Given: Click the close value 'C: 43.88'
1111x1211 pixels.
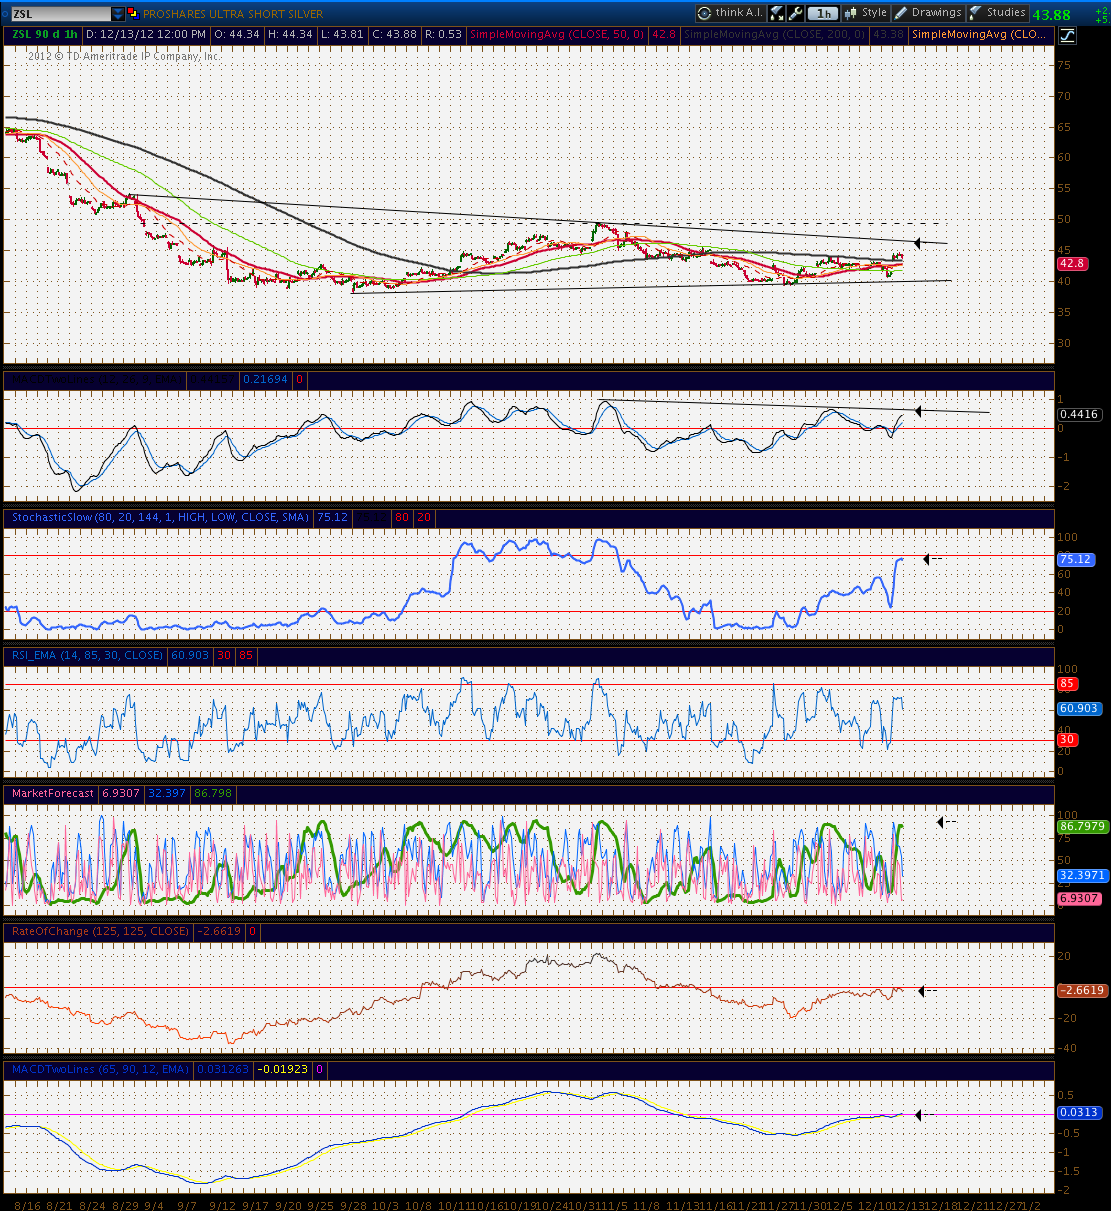Looking at the screenshot, I should pyautogui.click(x=394, y=34).
